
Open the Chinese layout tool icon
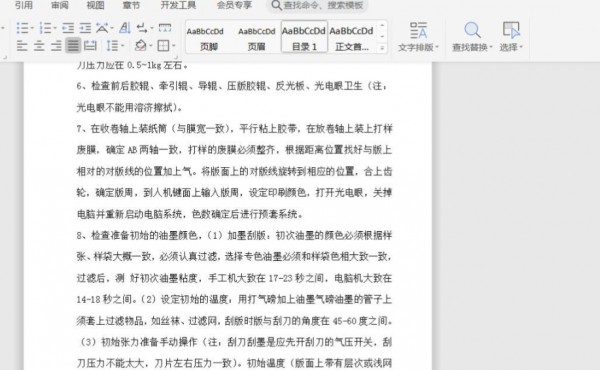pyautogui.click(x=102, y=28)
